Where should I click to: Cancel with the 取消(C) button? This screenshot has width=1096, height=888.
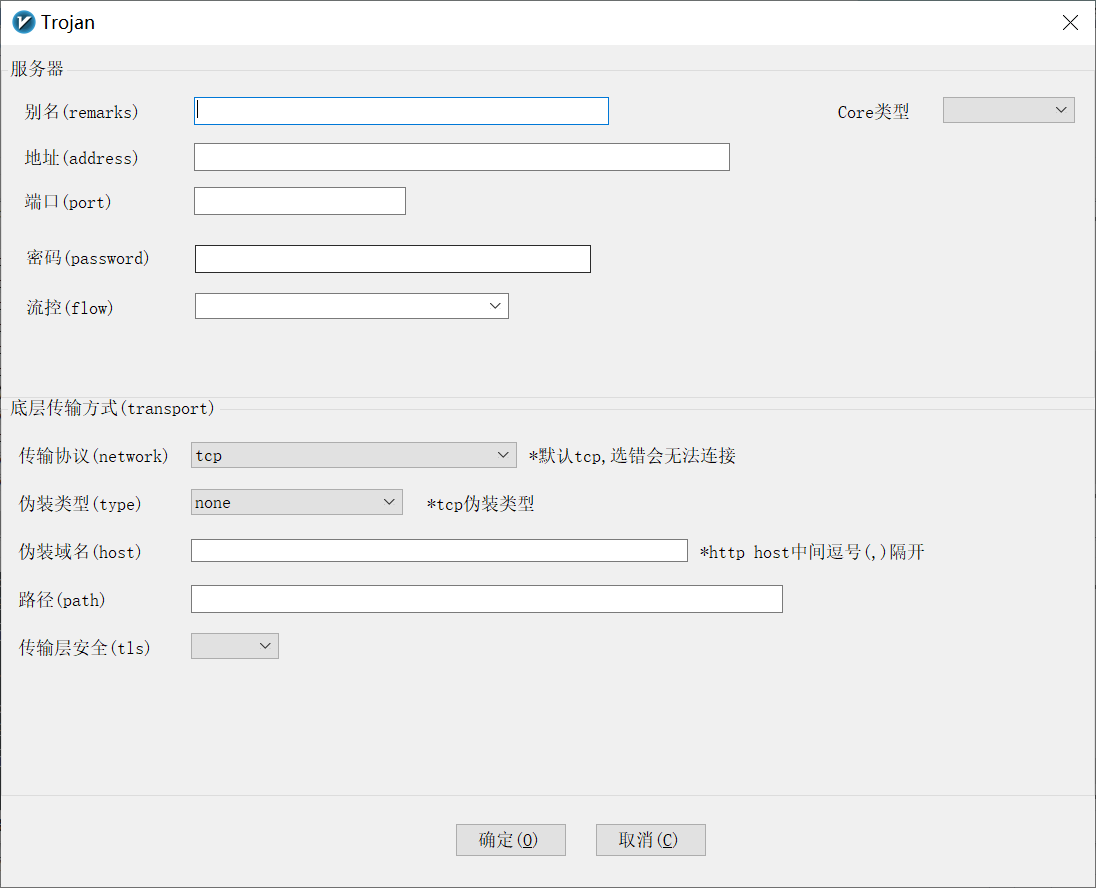click(x=651, y=840)
